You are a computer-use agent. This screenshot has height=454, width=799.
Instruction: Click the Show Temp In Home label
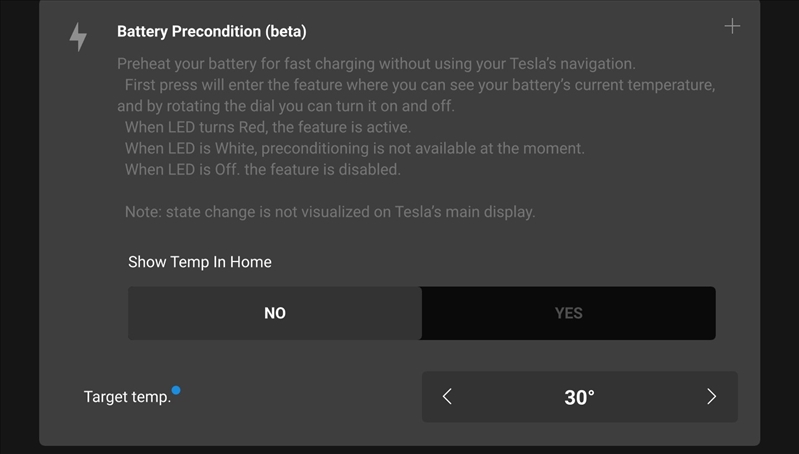coord(200,262)
